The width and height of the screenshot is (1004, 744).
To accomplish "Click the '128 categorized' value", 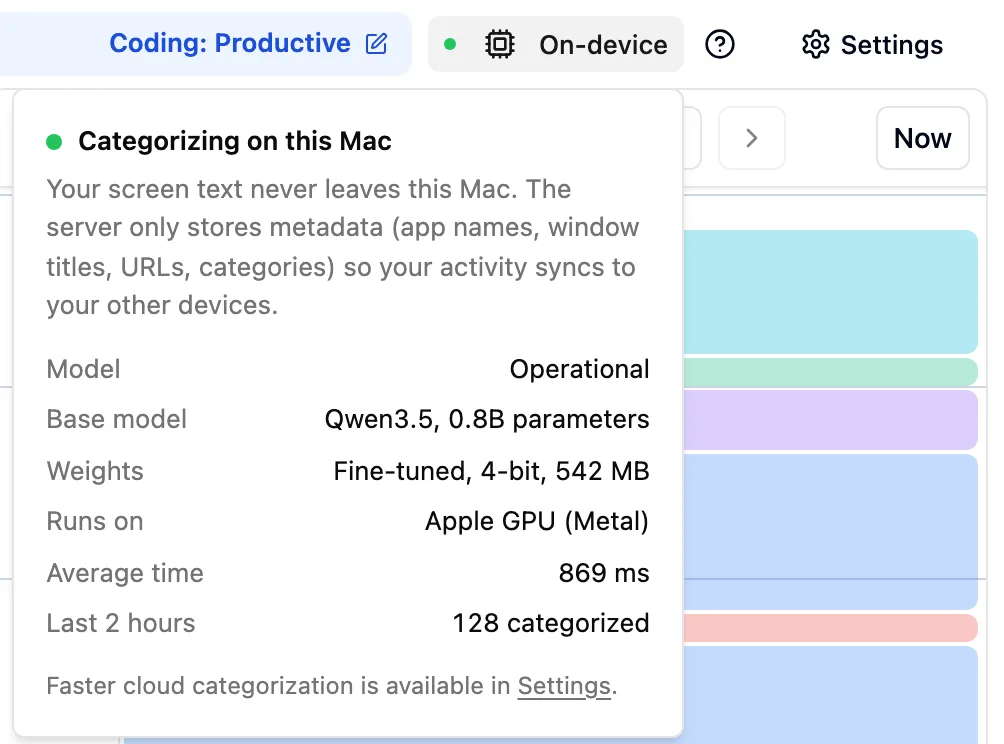I will [x=551, y=623].
